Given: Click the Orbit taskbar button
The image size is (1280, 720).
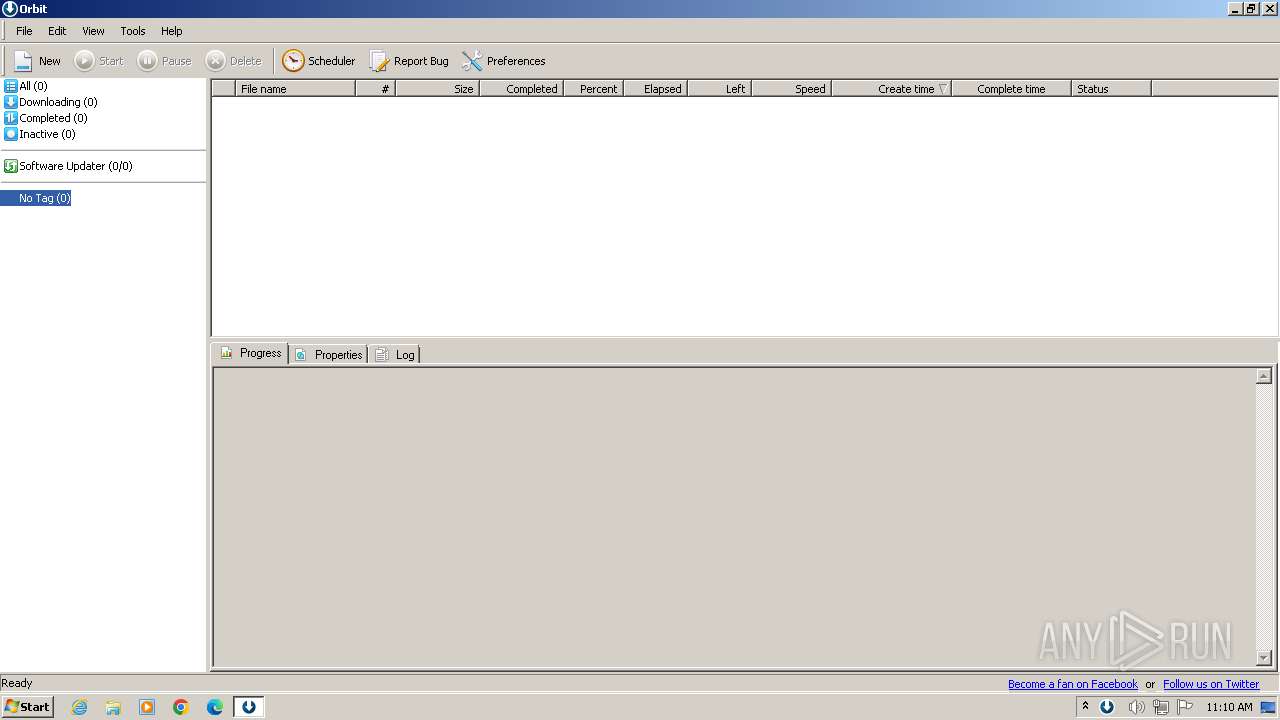Looking at the screenshot, I should 248,707.
